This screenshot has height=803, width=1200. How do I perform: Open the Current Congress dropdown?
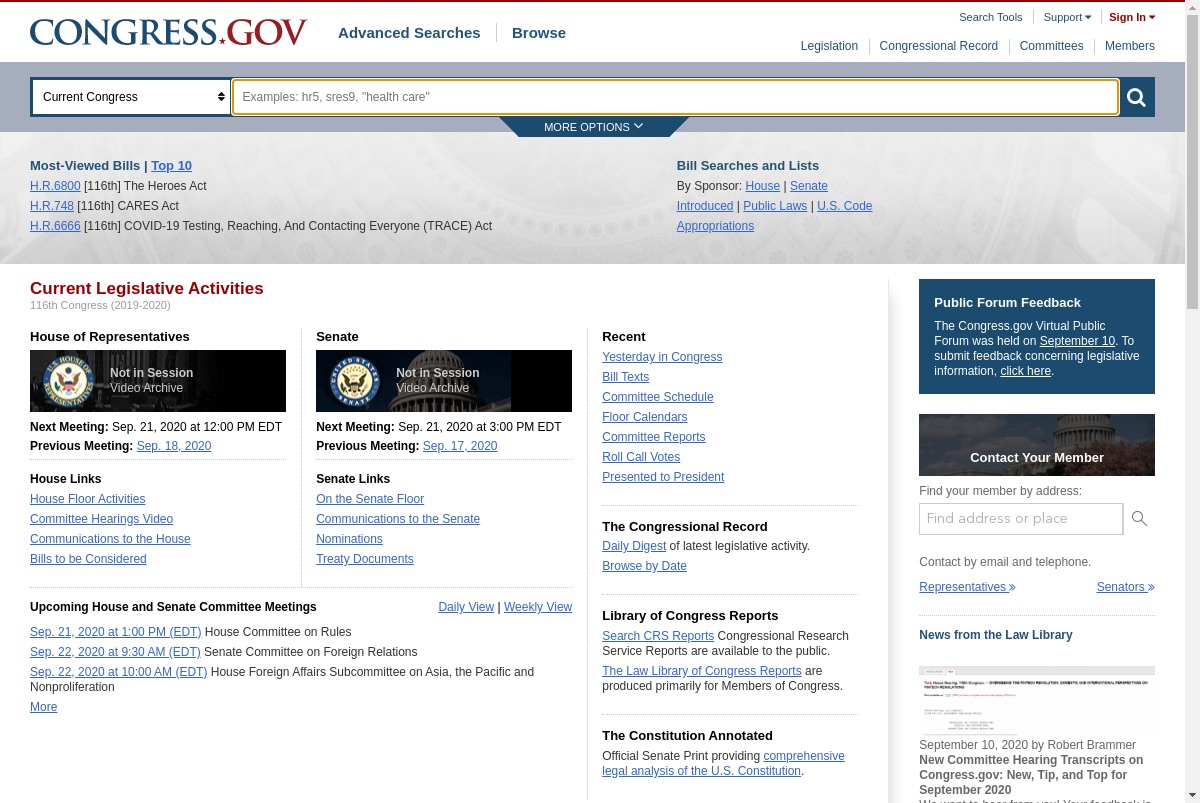pos(132,97)
